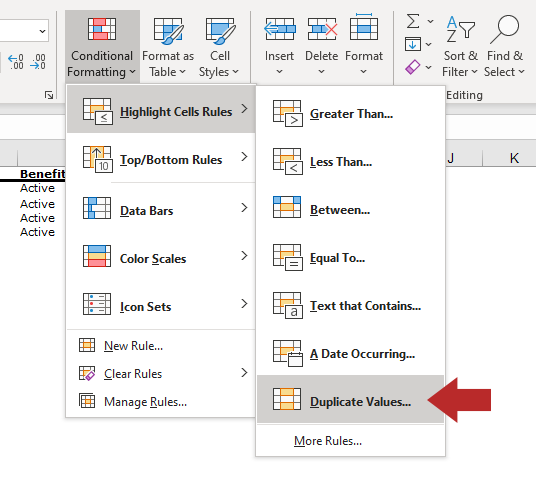This screenshot has height=481, width=536.
Task: Expand the Format cells dropdown
Action: (364, 45)
